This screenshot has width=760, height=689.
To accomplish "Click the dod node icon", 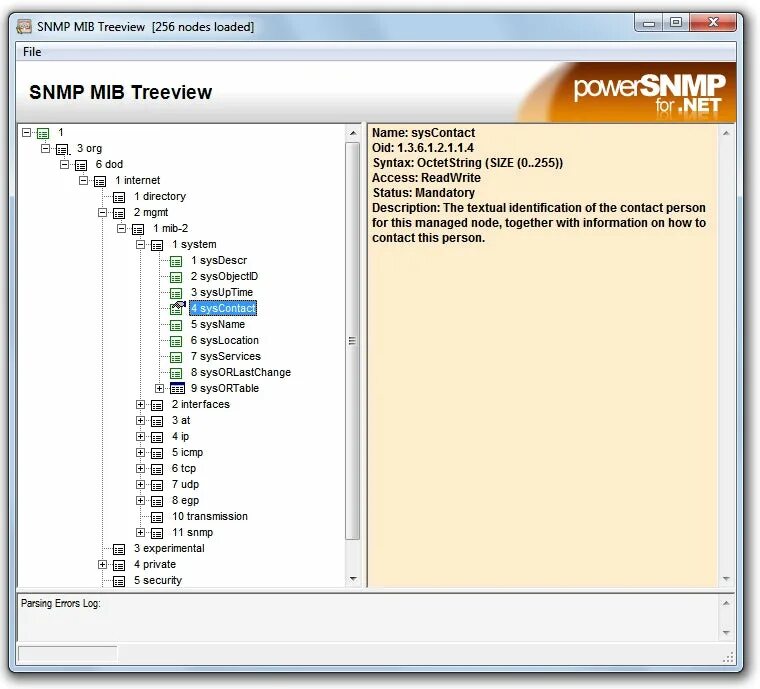I will click(x=81, y=165).
